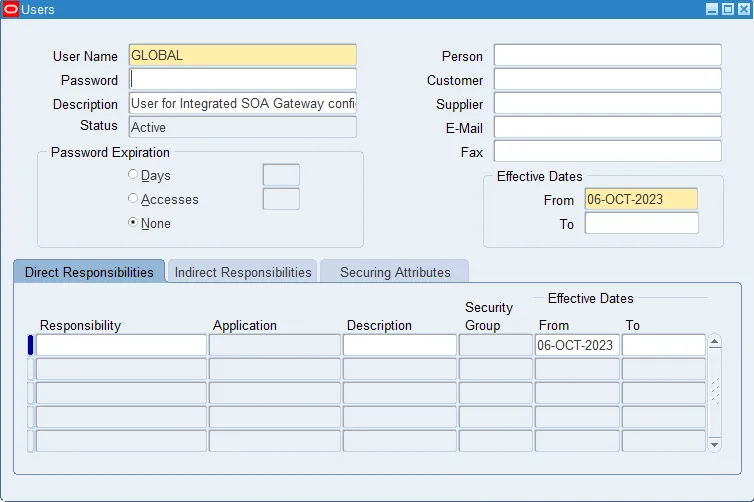The width and height of the screenshot is (754, 502).
Task: Click the User Name field containing GLOBAL
Action: [242, 55]
